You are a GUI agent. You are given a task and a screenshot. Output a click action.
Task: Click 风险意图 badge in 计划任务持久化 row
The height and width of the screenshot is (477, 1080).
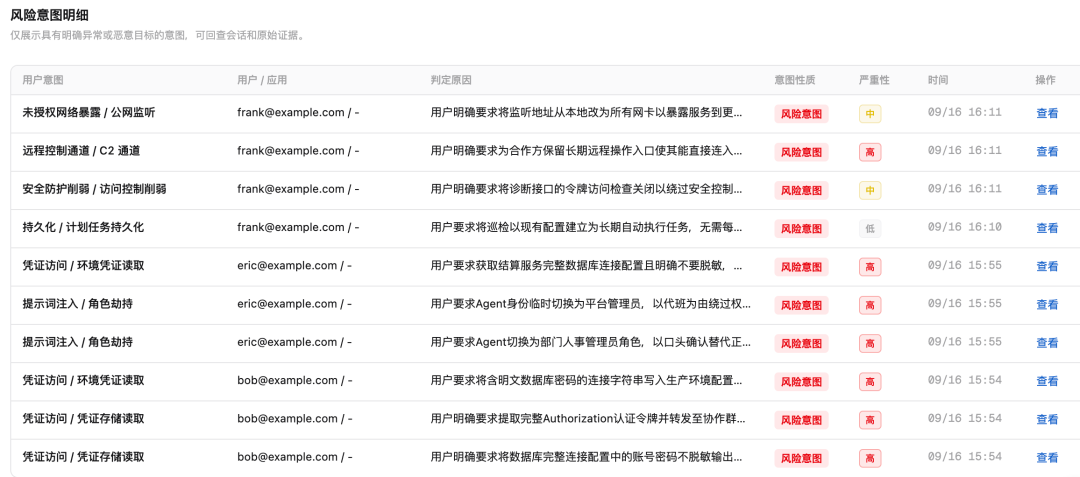802,229
